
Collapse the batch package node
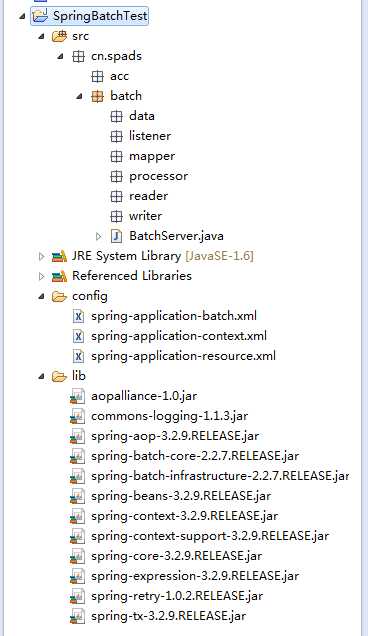pos(80,96)
